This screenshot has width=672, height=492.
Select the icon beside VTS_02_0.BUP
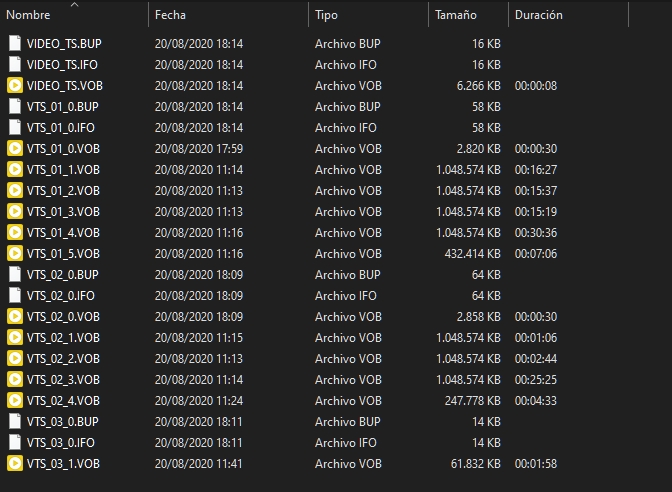(x=14, y=275)
